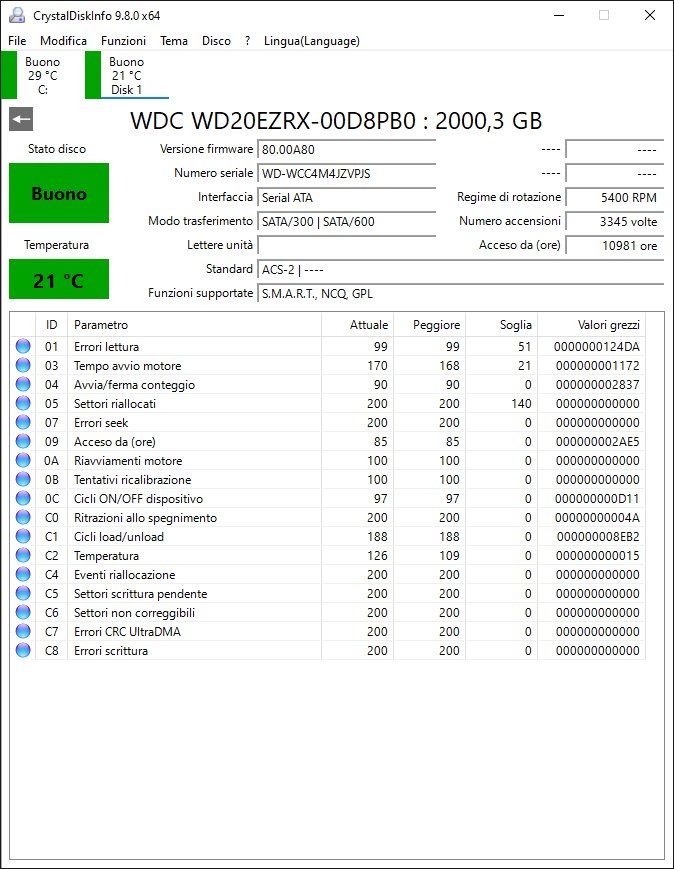Click the ID column header
Image resolution: width=674 pixels, height=869 pixels.
52,325
